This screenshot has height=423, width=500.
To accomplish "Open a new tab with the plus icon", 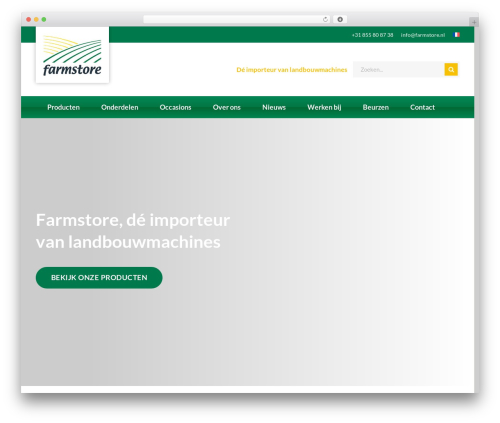I will click(x=474, y=22).
